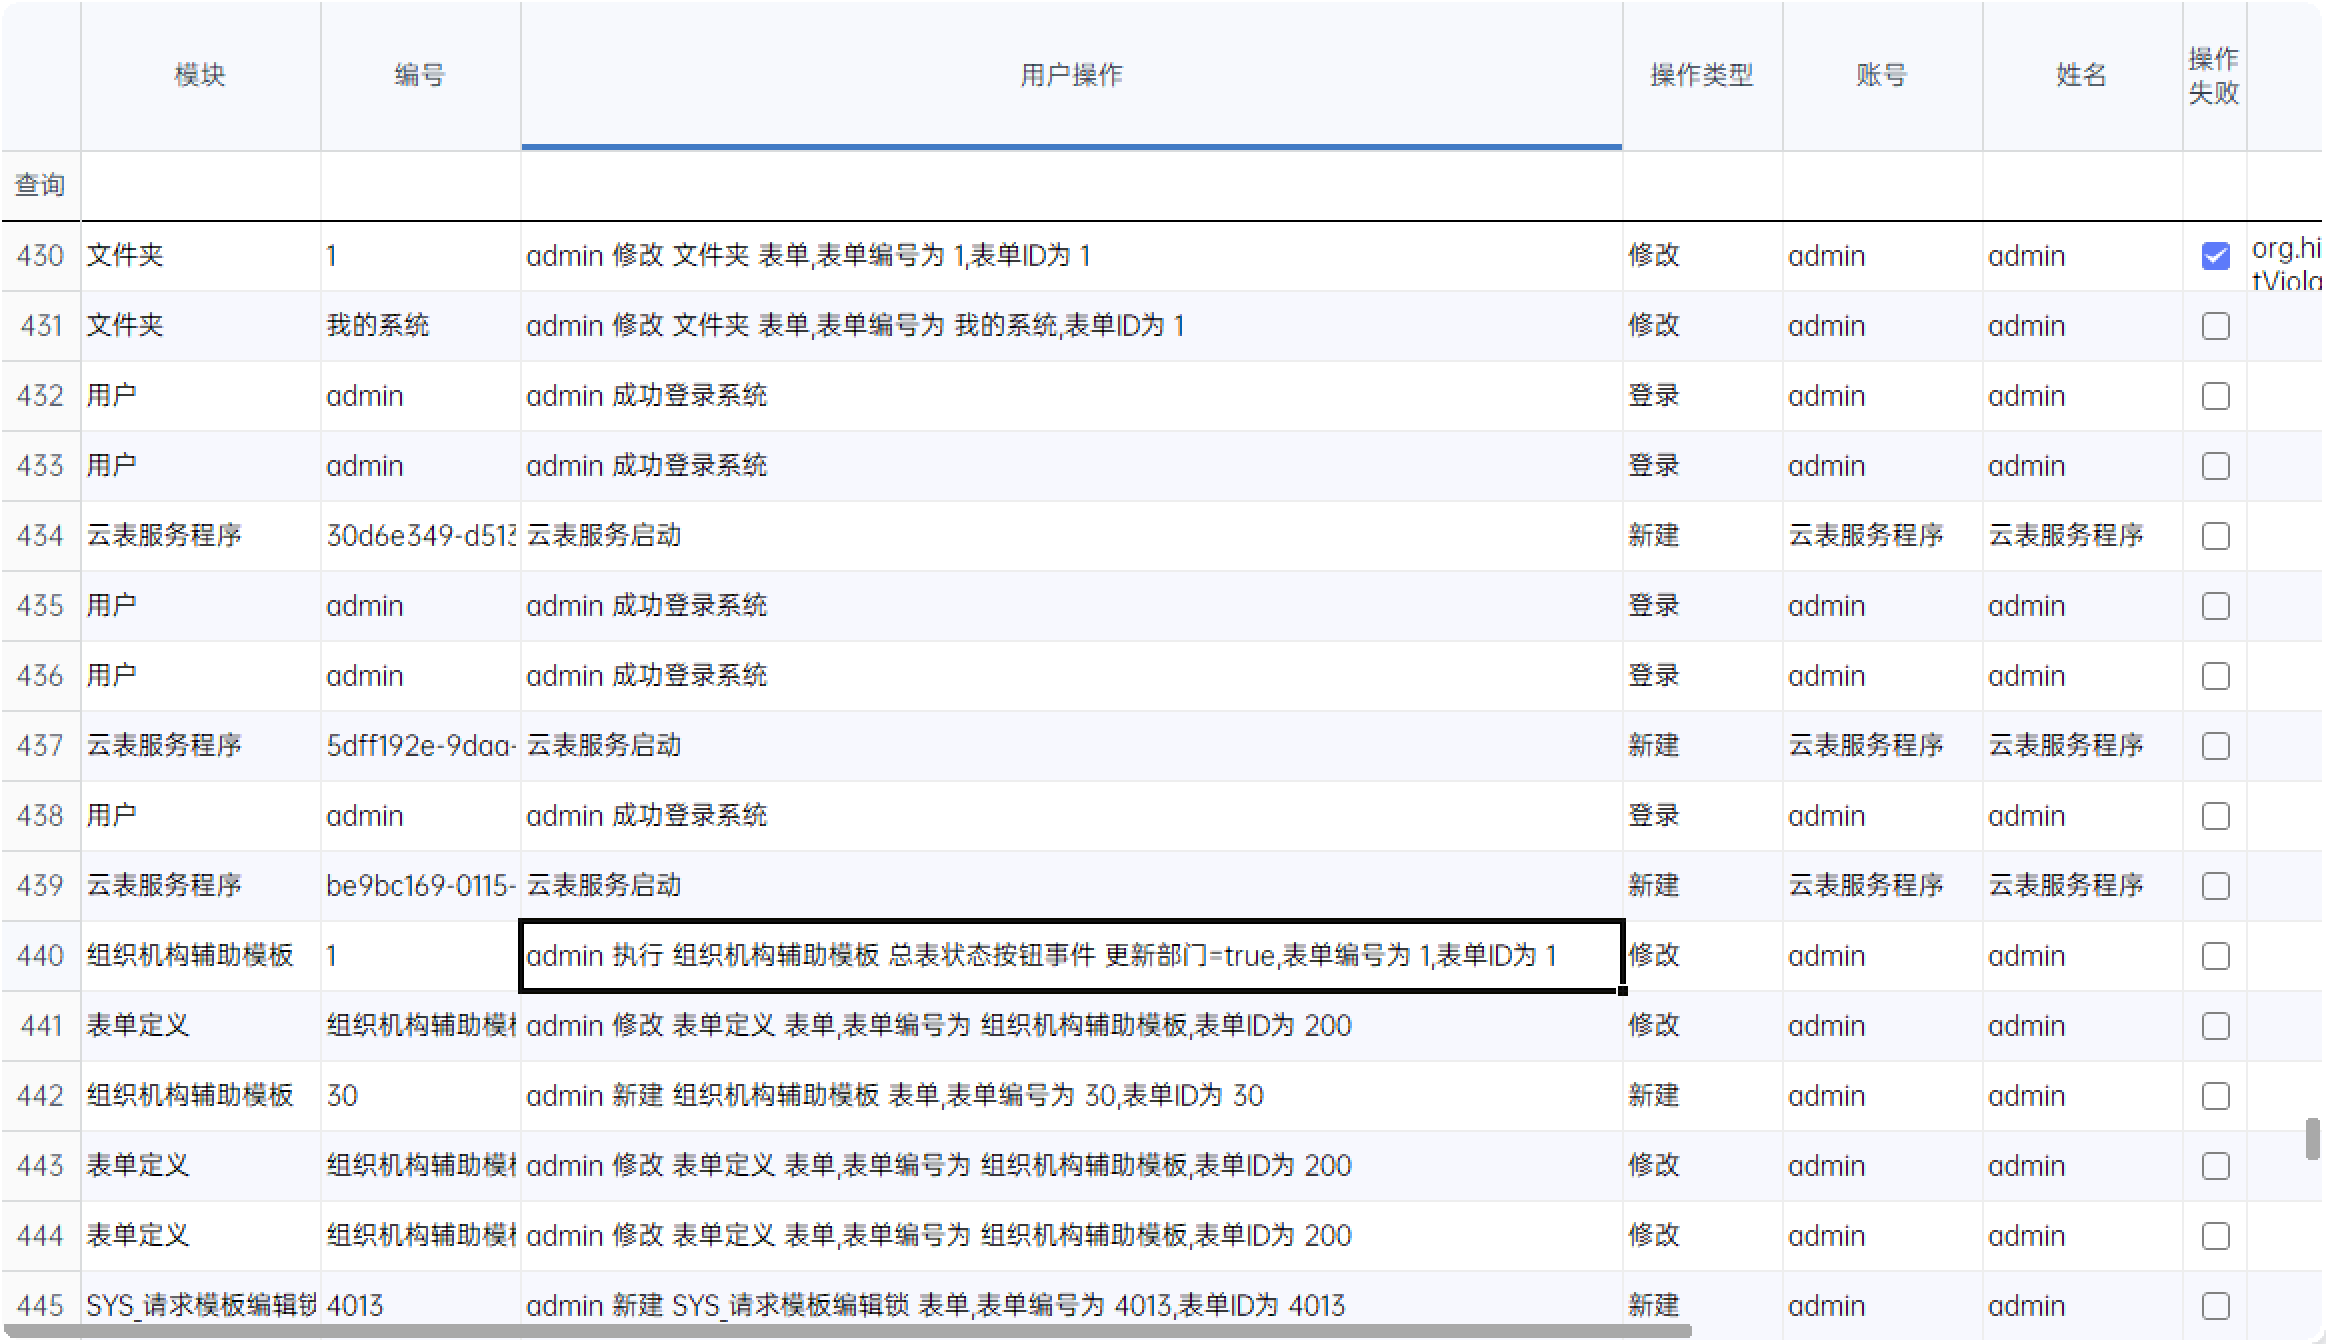Image resolution: width=2326 pixels, height=1344 pixels.
Task: Click 'admin 成功登录系统' cell in row 438
Action: coord(1071,816)
